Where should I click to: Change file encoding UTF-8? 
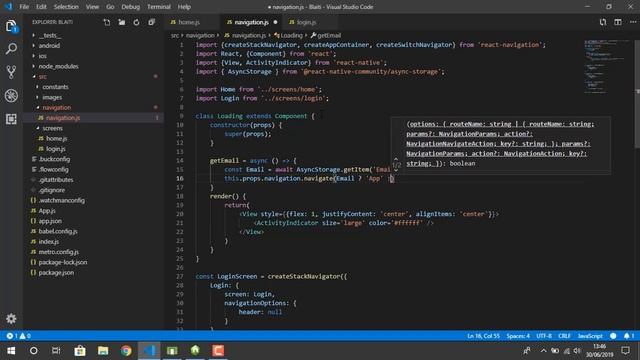[544, 336]
